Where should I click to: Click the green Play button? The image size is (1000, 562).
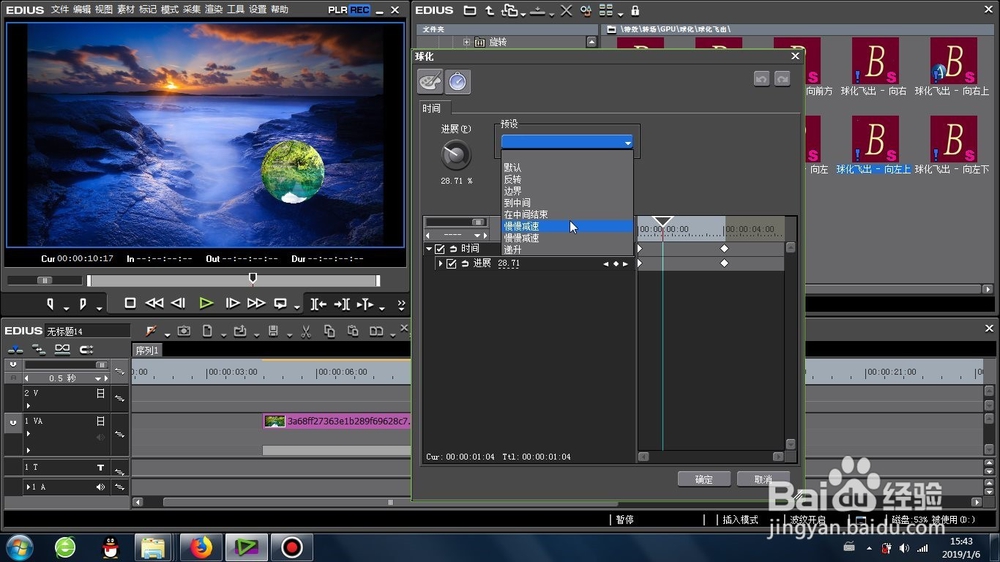point(205,304)
